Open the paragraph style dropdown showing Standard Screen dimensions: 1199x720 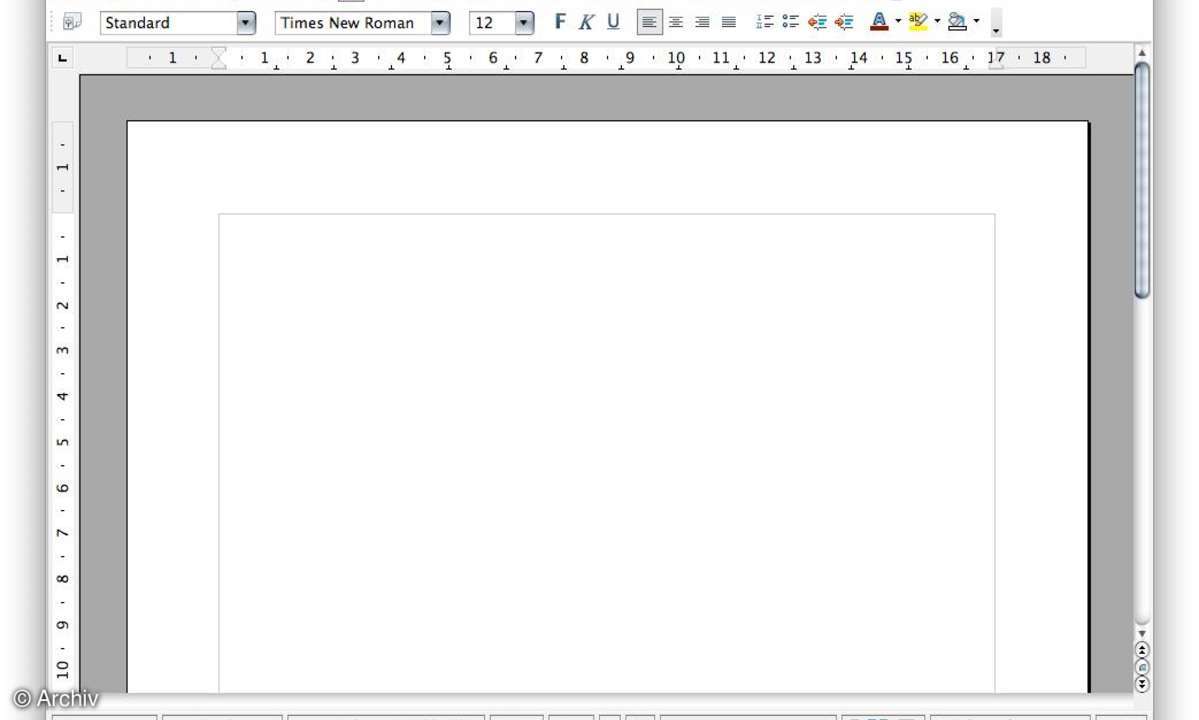coord(246,23)
